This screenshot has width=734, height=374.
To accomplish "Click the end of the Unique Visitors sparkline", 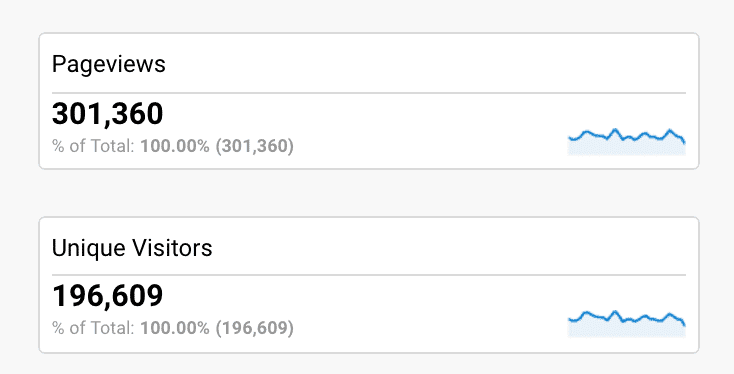I will point(684,324).
